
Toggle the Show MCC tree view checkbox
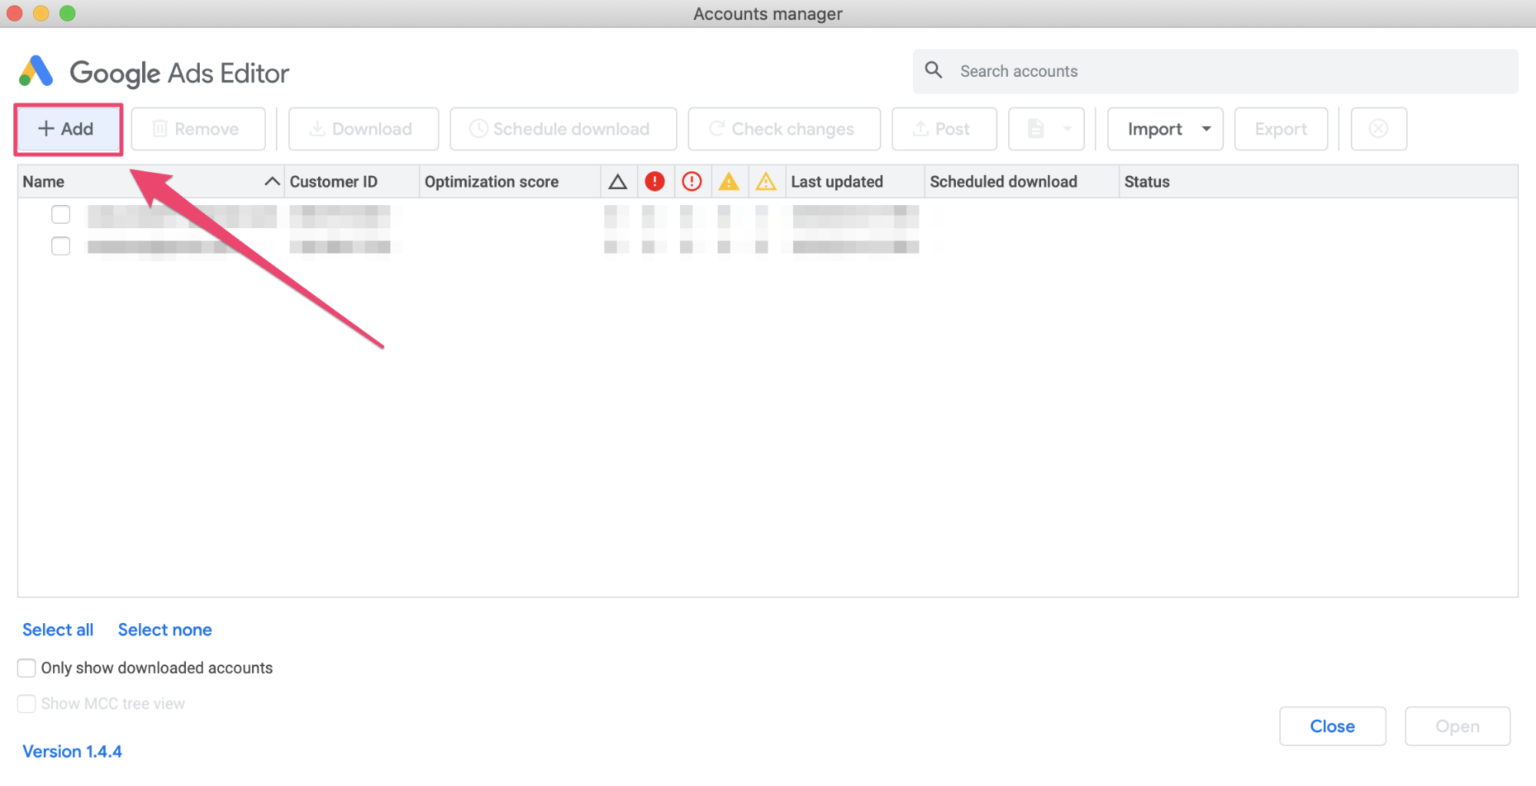pos(26,703)
